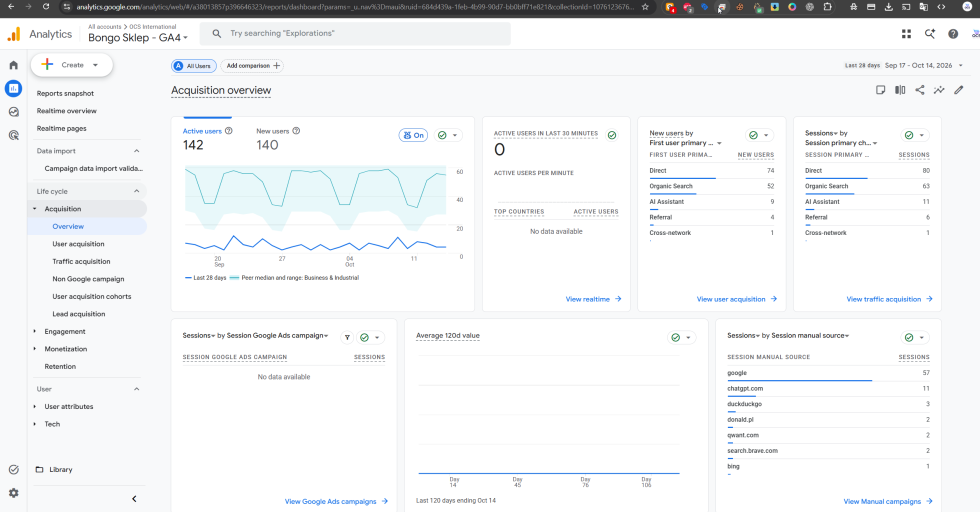The height and width of the screenshot is (512, 980).
Task: Open the browser profile avatar
Action: point(966,7)
